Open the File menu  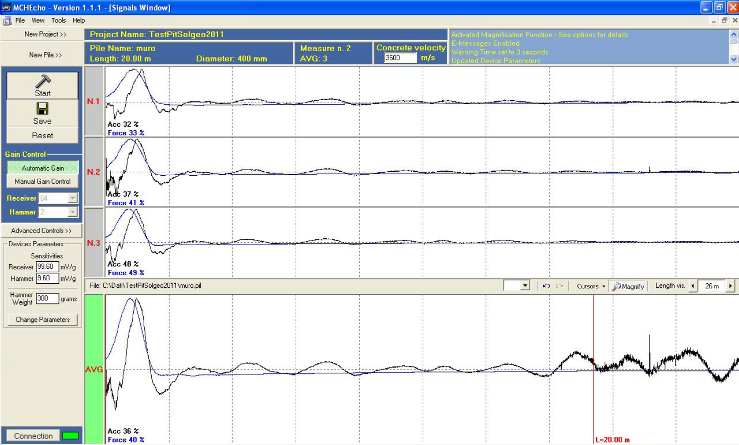[20, 21]
